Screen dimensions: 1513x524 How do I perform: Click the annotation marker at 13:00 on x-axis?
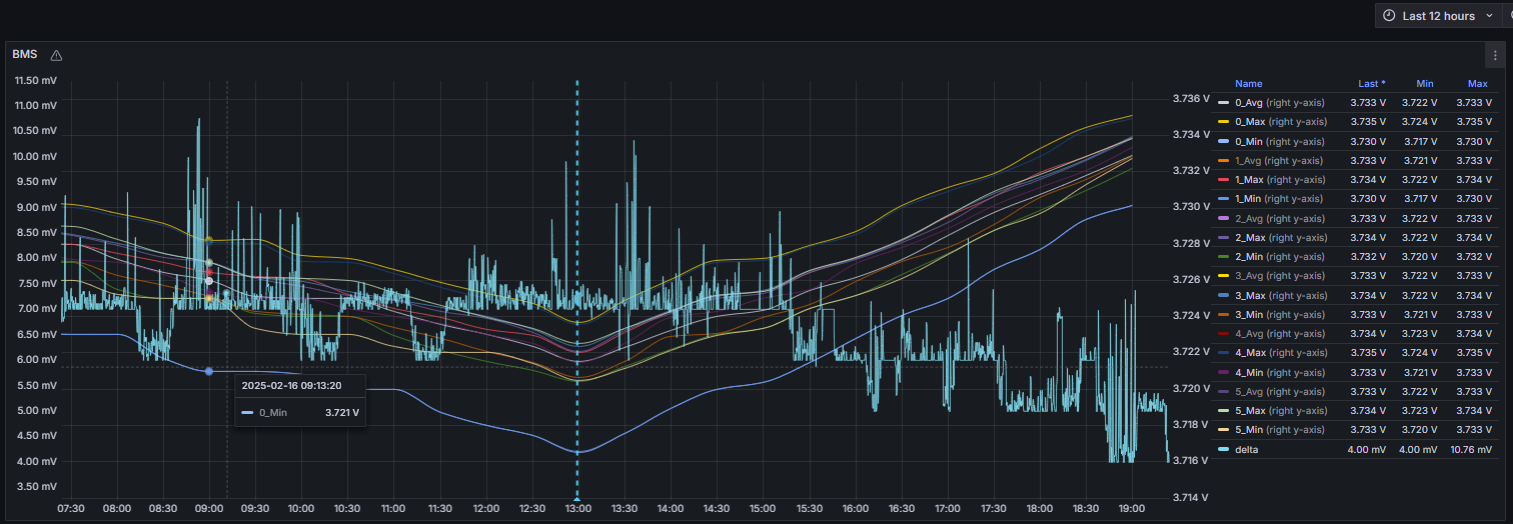pos(577,497)
